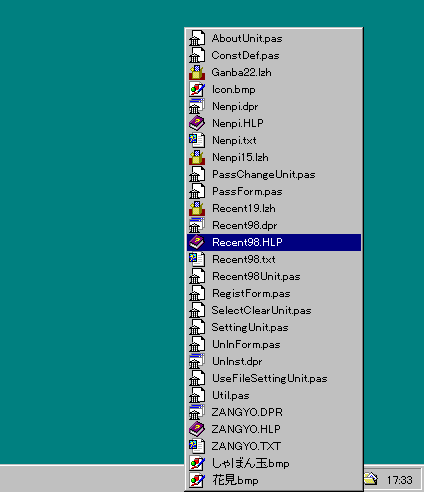Click the archive box icon for Ganba22.lzh
This screenshot has width=424, height=492.
197,72
